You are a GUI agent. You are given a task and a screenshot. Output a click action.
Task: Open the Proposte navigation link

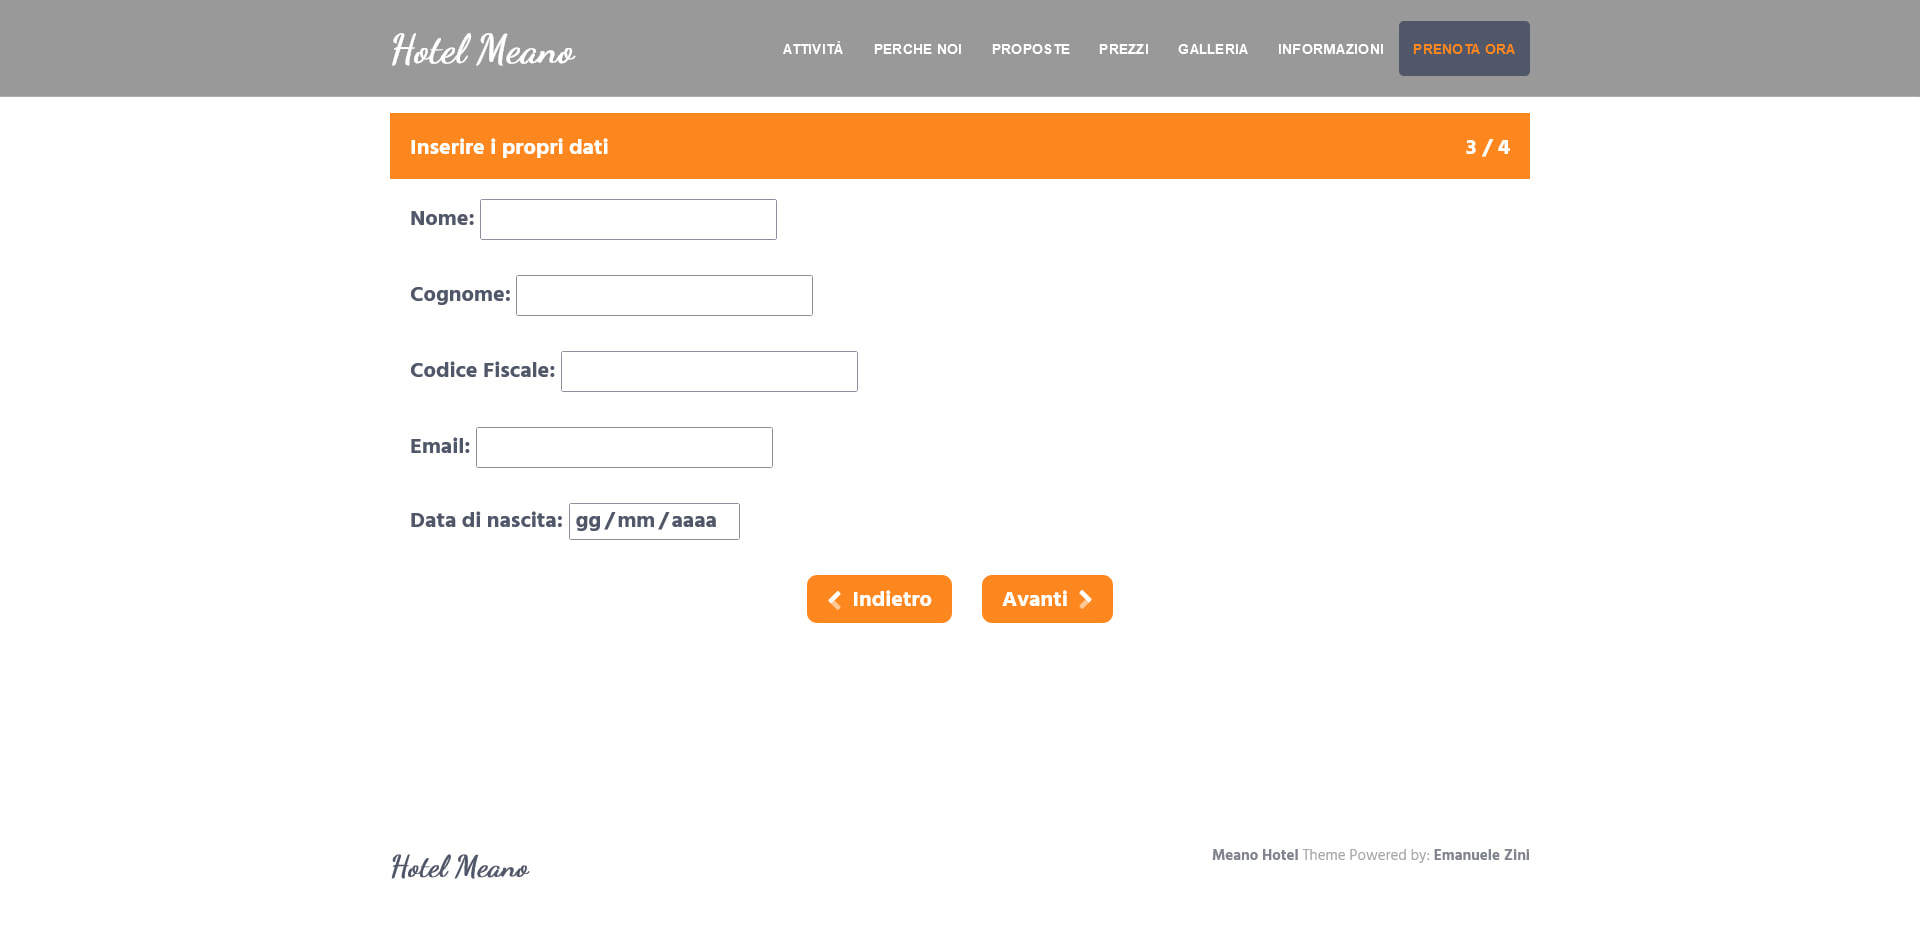(x=1030, y=49)
